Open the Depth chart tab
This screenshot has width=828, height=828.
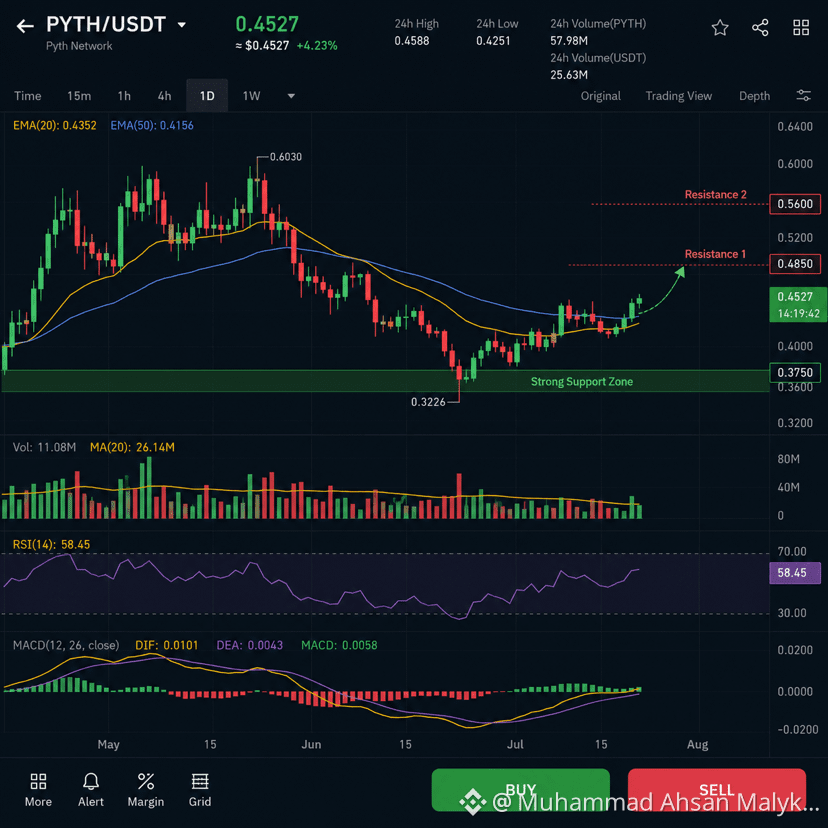754,96
